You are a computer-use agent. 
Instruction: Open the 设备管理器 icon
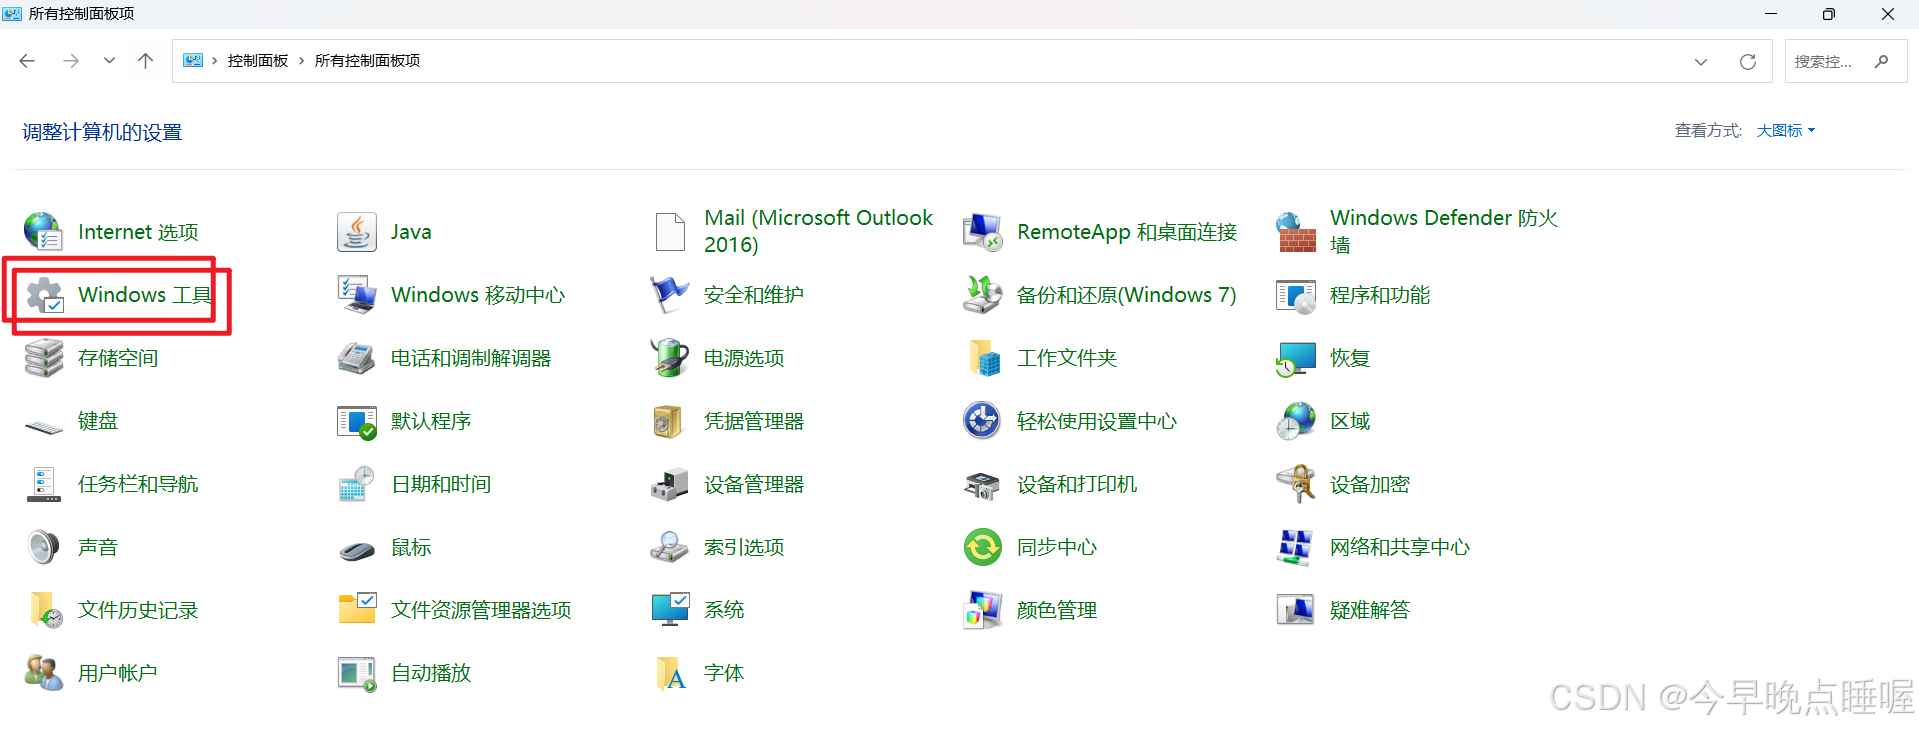pos(669,483)
